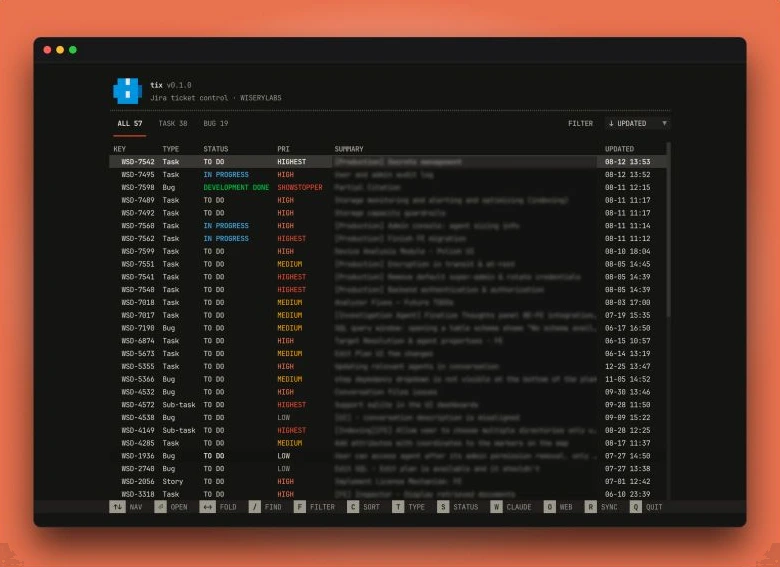
Task: Click the STATUS column header
Action: pyautogui.click(x=215, y=149)
